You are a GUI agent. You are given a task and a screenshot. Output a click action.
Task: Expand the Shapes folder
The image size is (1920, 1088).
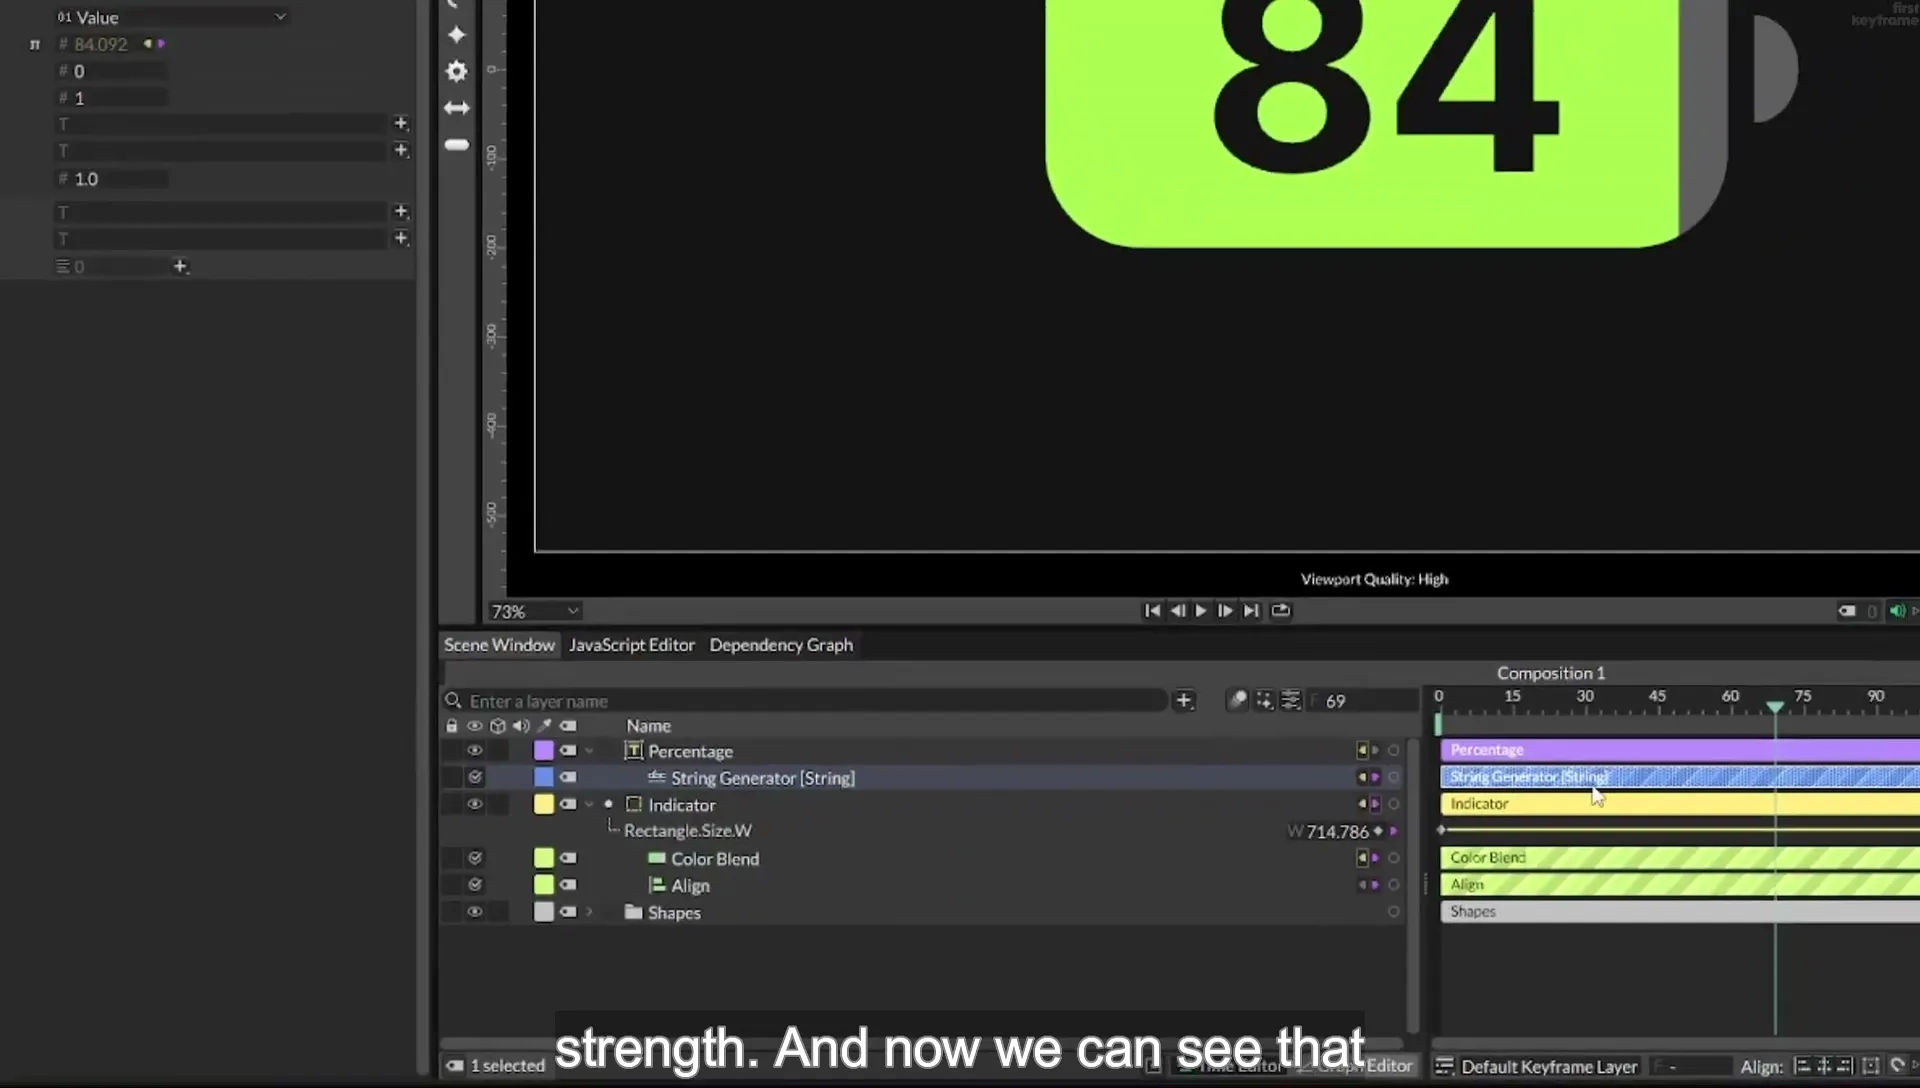coord(589,912)
